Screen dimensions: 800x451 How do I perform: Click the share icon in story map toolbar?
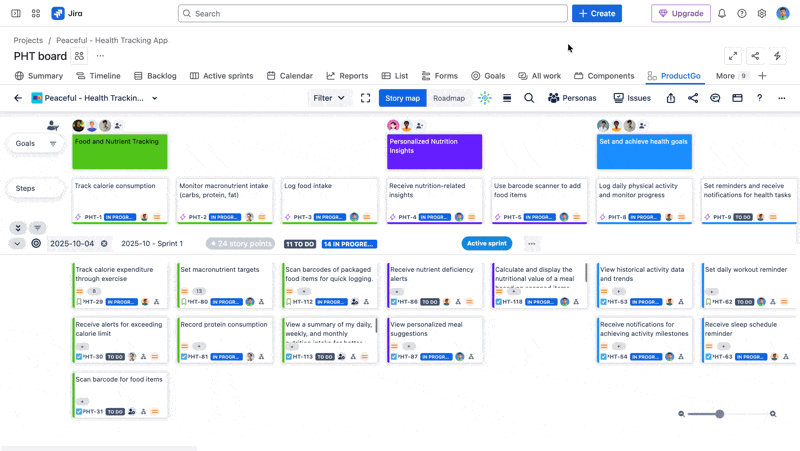pos(693,98)
